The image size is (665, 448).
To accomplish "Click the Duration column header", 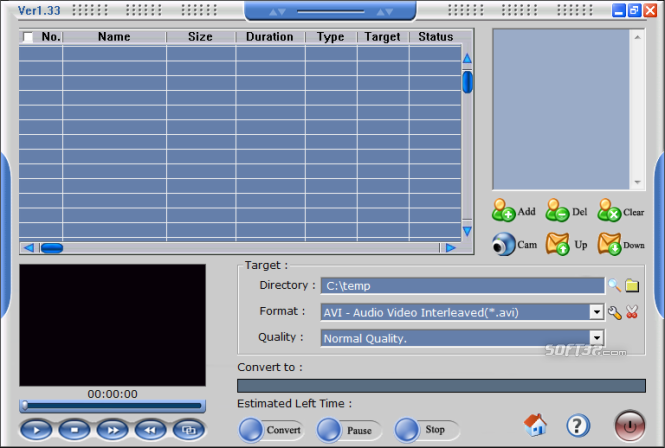I will (x=270, y=37).
